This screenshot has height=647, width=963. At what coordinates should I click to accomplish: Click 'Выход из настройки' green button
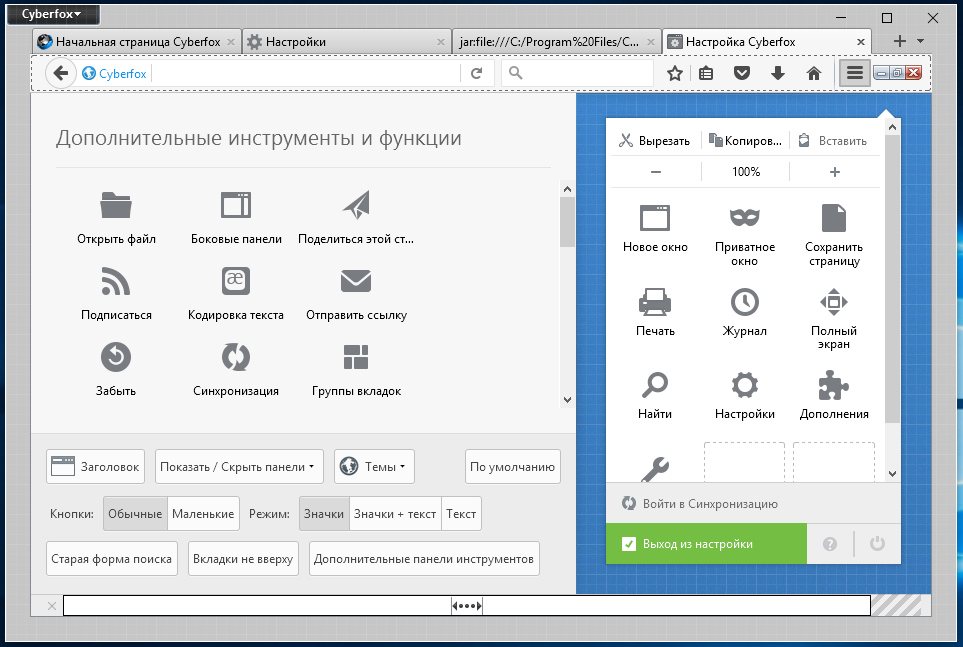[706, 544]
